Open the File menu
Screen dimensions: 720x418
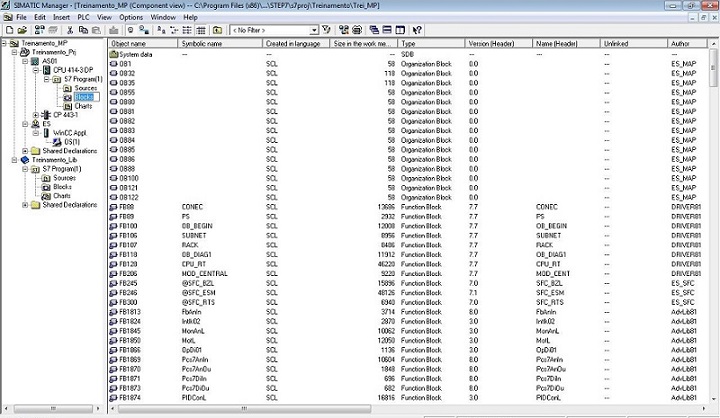point(21,17)
